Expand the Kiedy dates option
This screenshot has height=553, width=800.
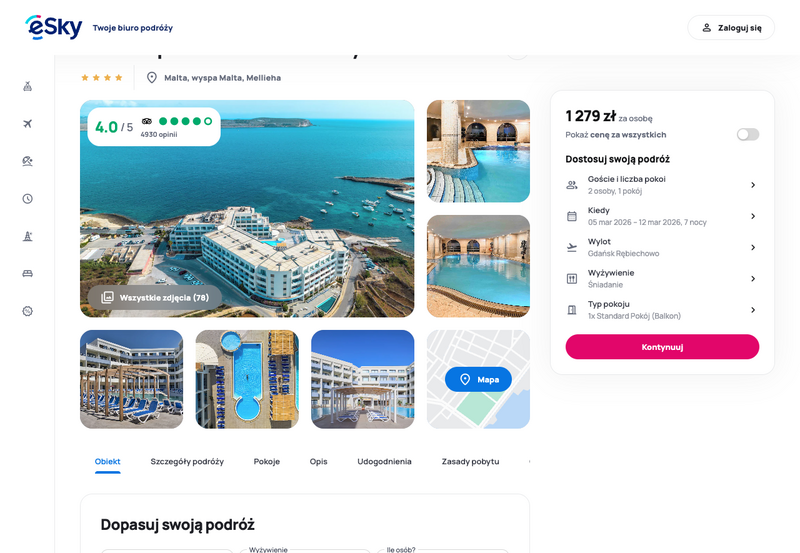[662, 216]
